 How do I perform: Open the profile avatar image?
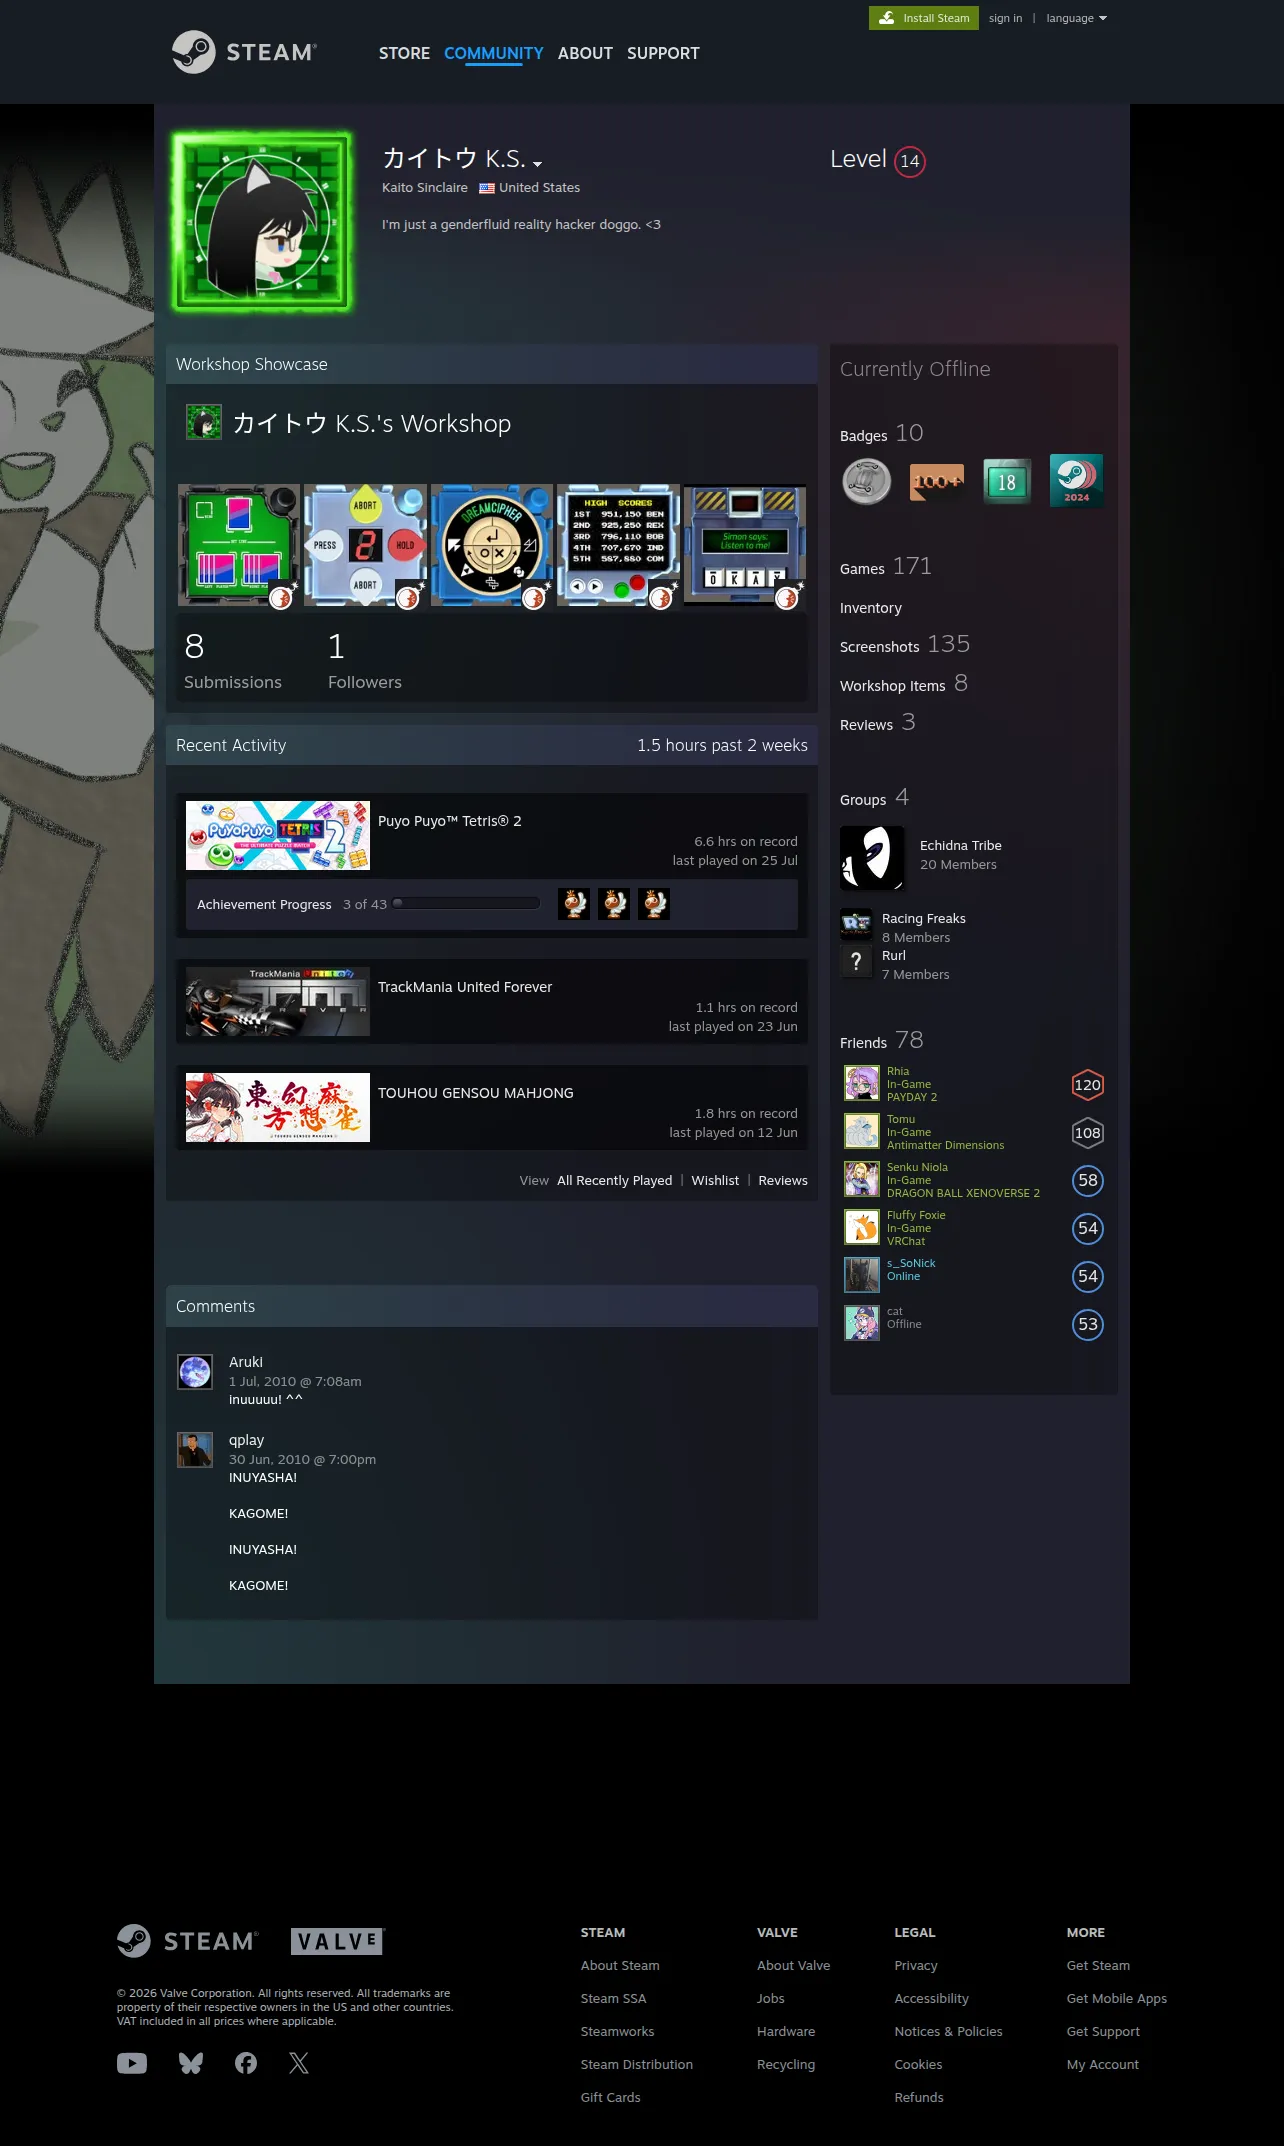pos(262,222)
